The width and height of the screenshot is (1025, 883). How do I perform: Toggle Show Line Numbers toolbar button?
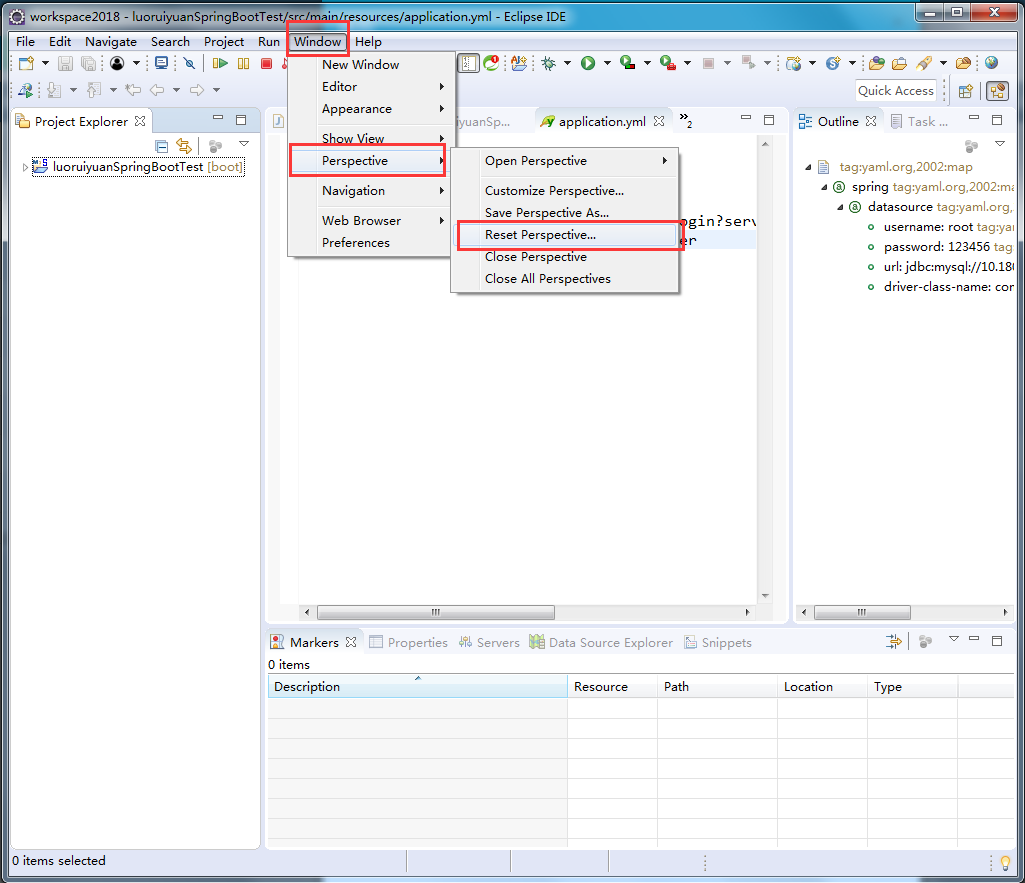(468, 63)
